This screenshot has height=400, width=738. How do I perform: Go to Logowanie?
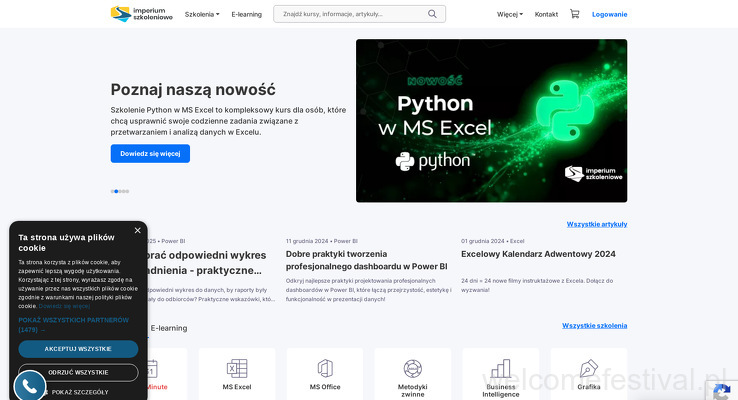click(x=610, y=15)
